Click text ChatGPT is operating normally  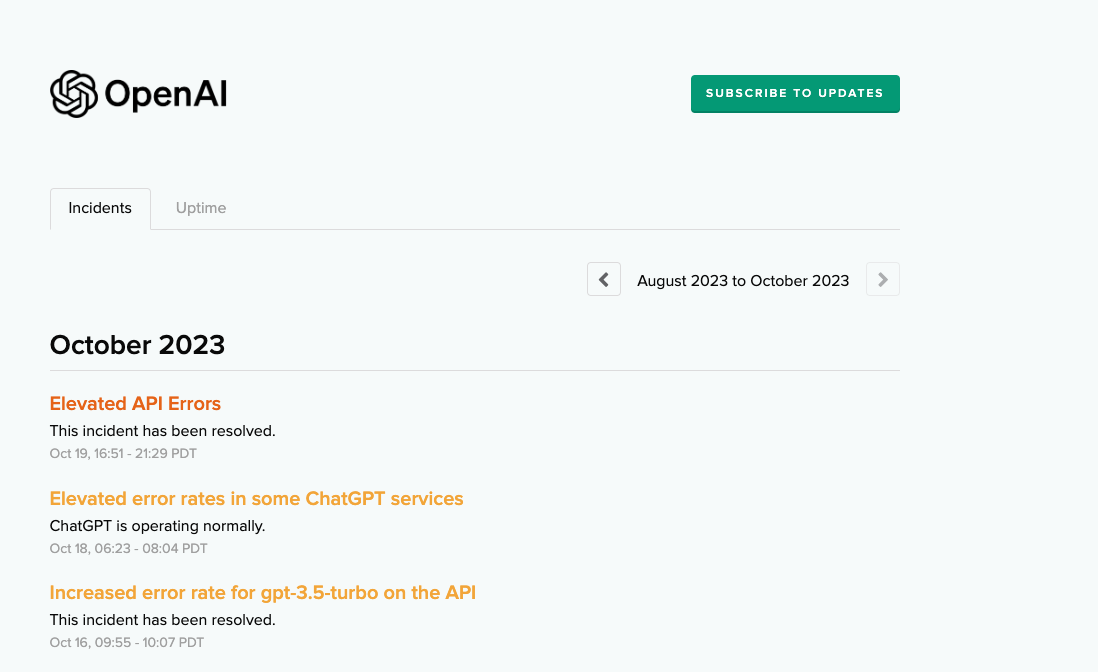tap(158, 526)
